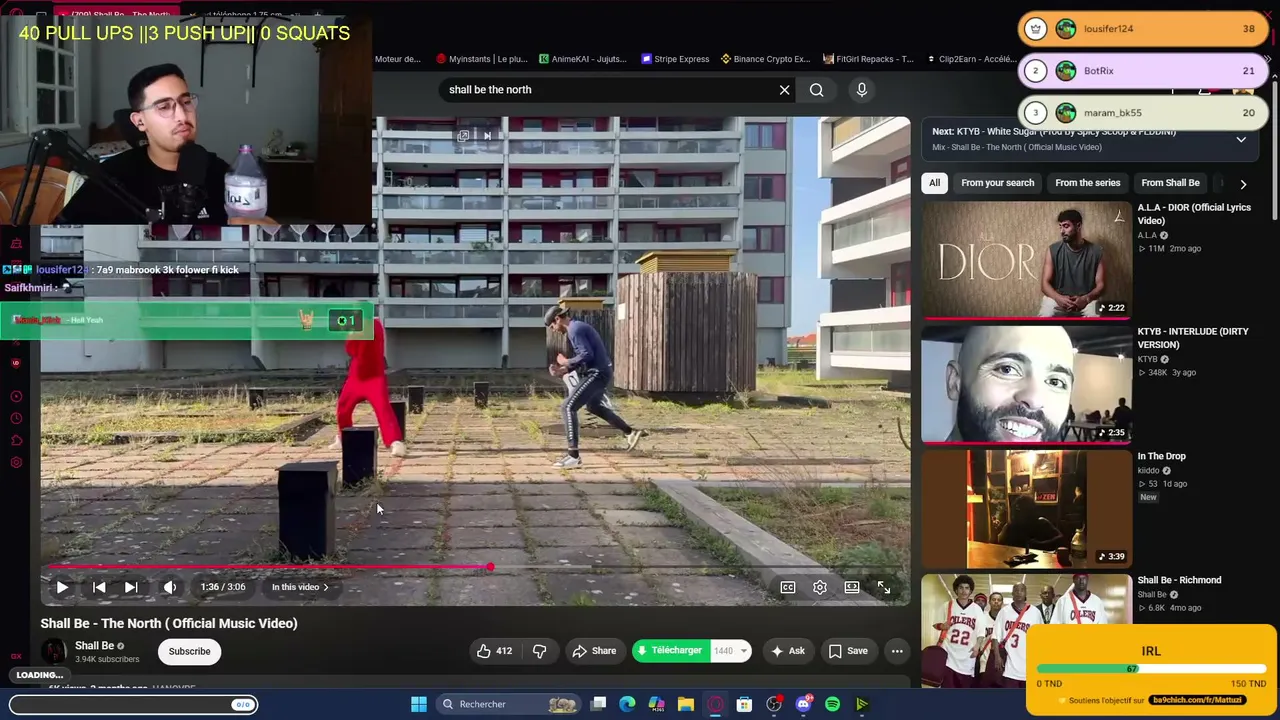Enter fullscreen mode on the video
The height and width of the screenshot is (720, 1280).
[x=884, y=587]
